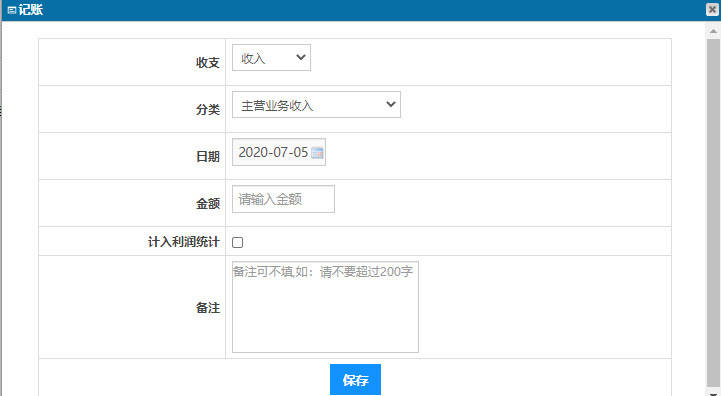The image size is (721, 396).
Task: Click the 备注 field label
Action: (208, 308)
